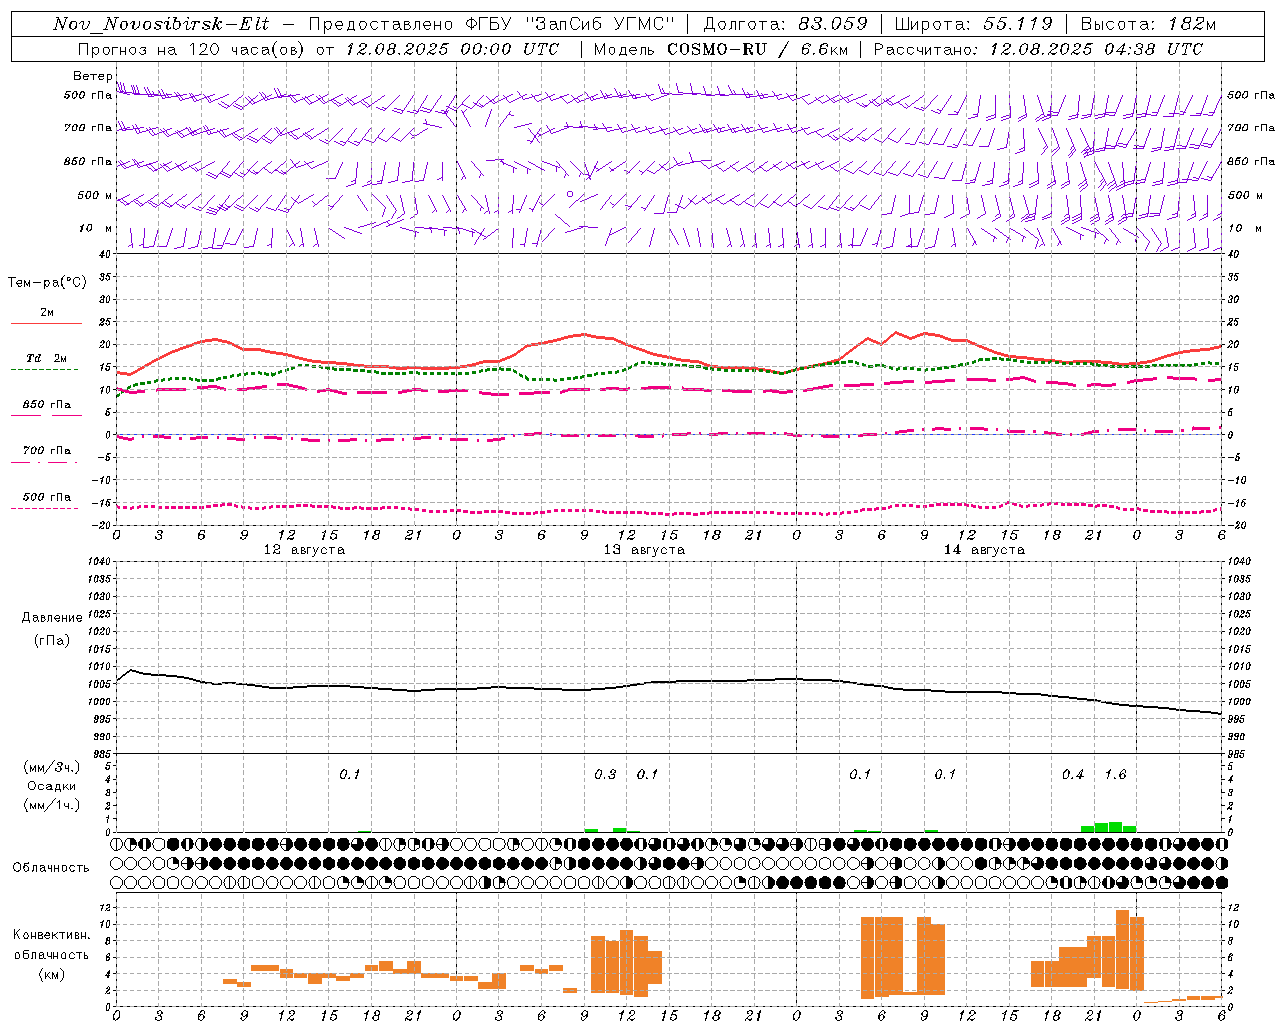The width and height of the screenshot is (1280, 1024).
Task: Click the Ветер label
Action: point(93,76)
